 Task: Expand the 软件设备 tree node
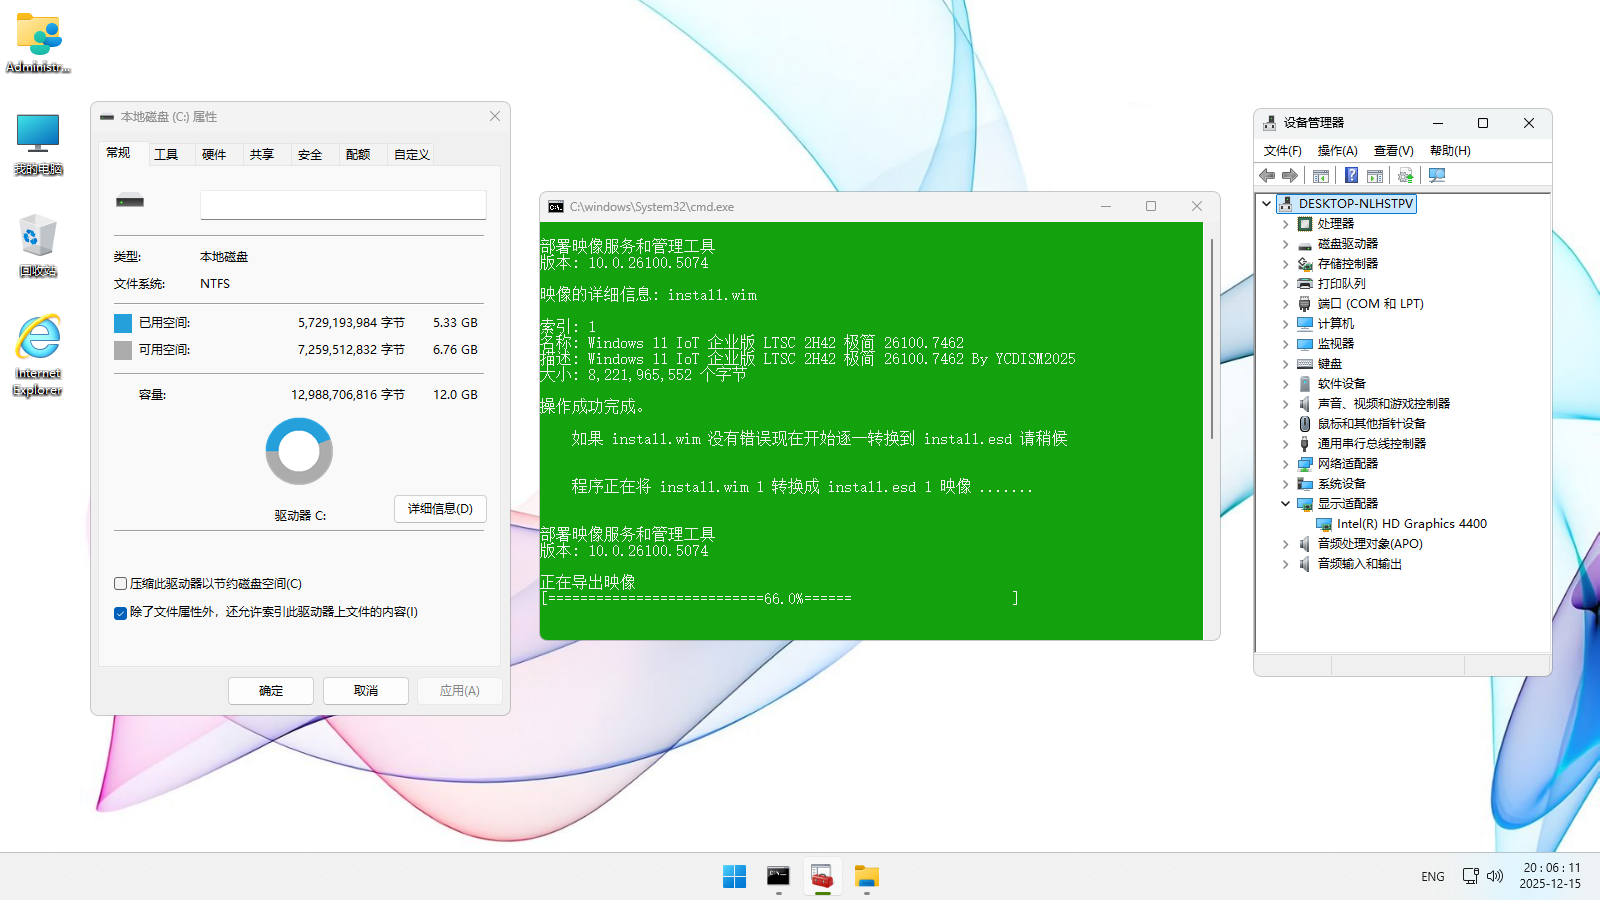coord(1285,384)
